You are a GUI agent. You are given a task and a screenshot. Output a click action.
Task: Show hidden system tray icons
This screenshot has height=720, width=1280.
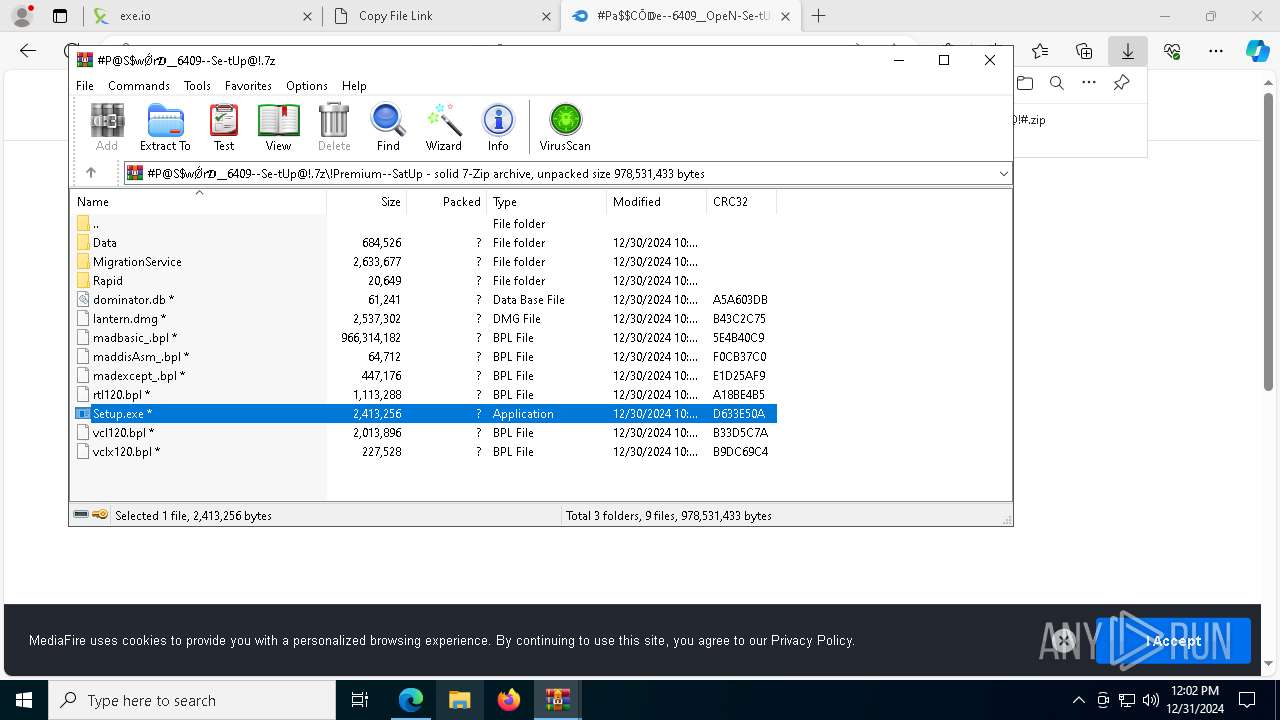1078,700
